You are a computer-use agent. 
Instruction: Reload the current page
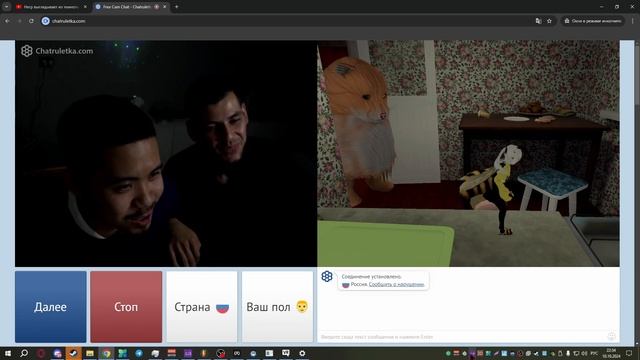tap(31, 21)
